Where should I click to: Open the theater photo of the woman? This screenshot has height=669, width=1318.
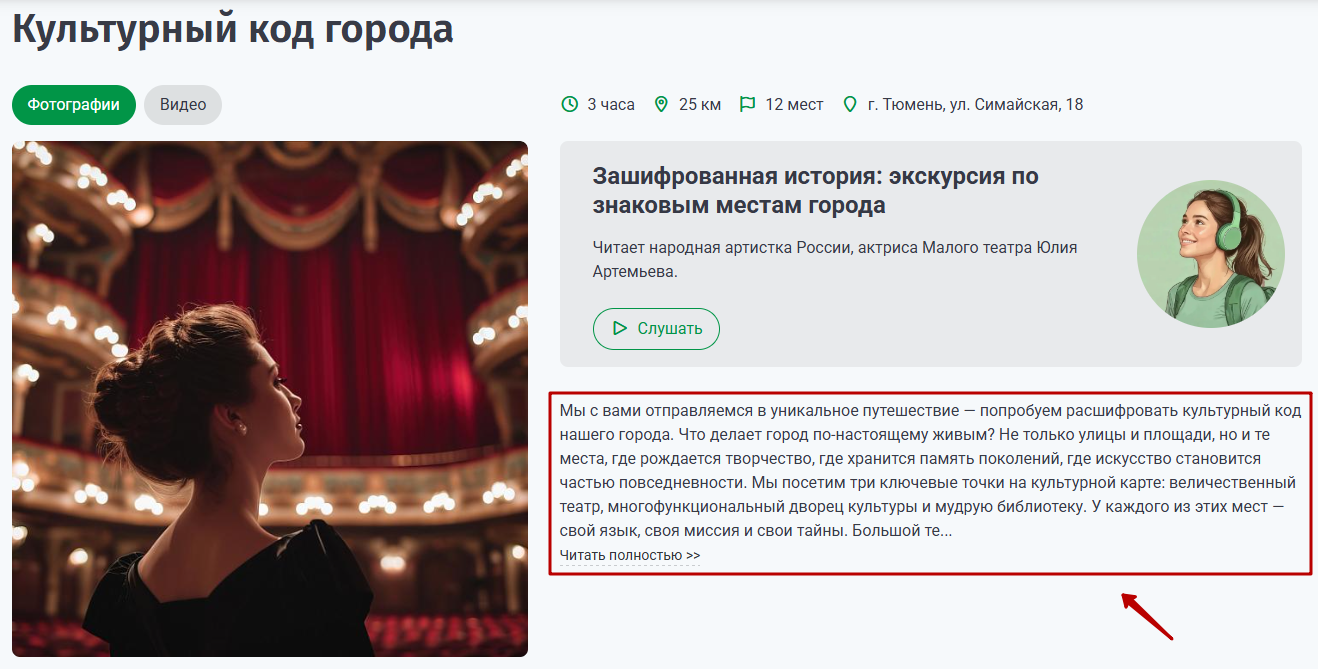pos(270,399)
